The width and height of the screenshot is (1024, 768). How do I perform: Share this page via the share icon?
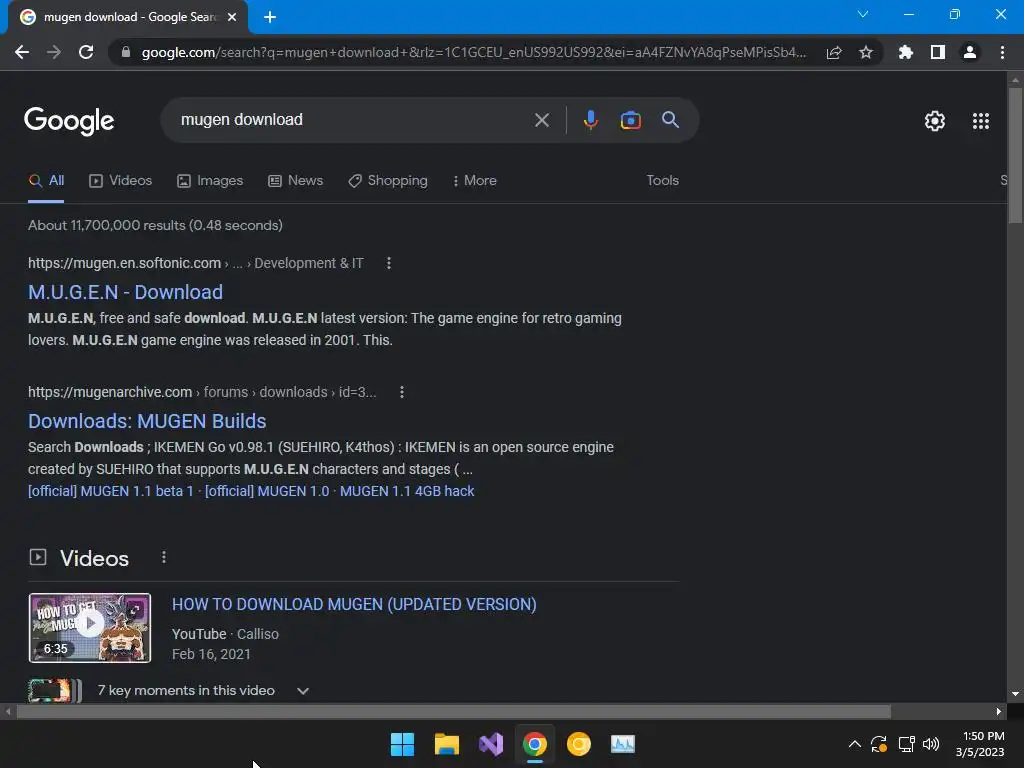[x=834, y=52]
